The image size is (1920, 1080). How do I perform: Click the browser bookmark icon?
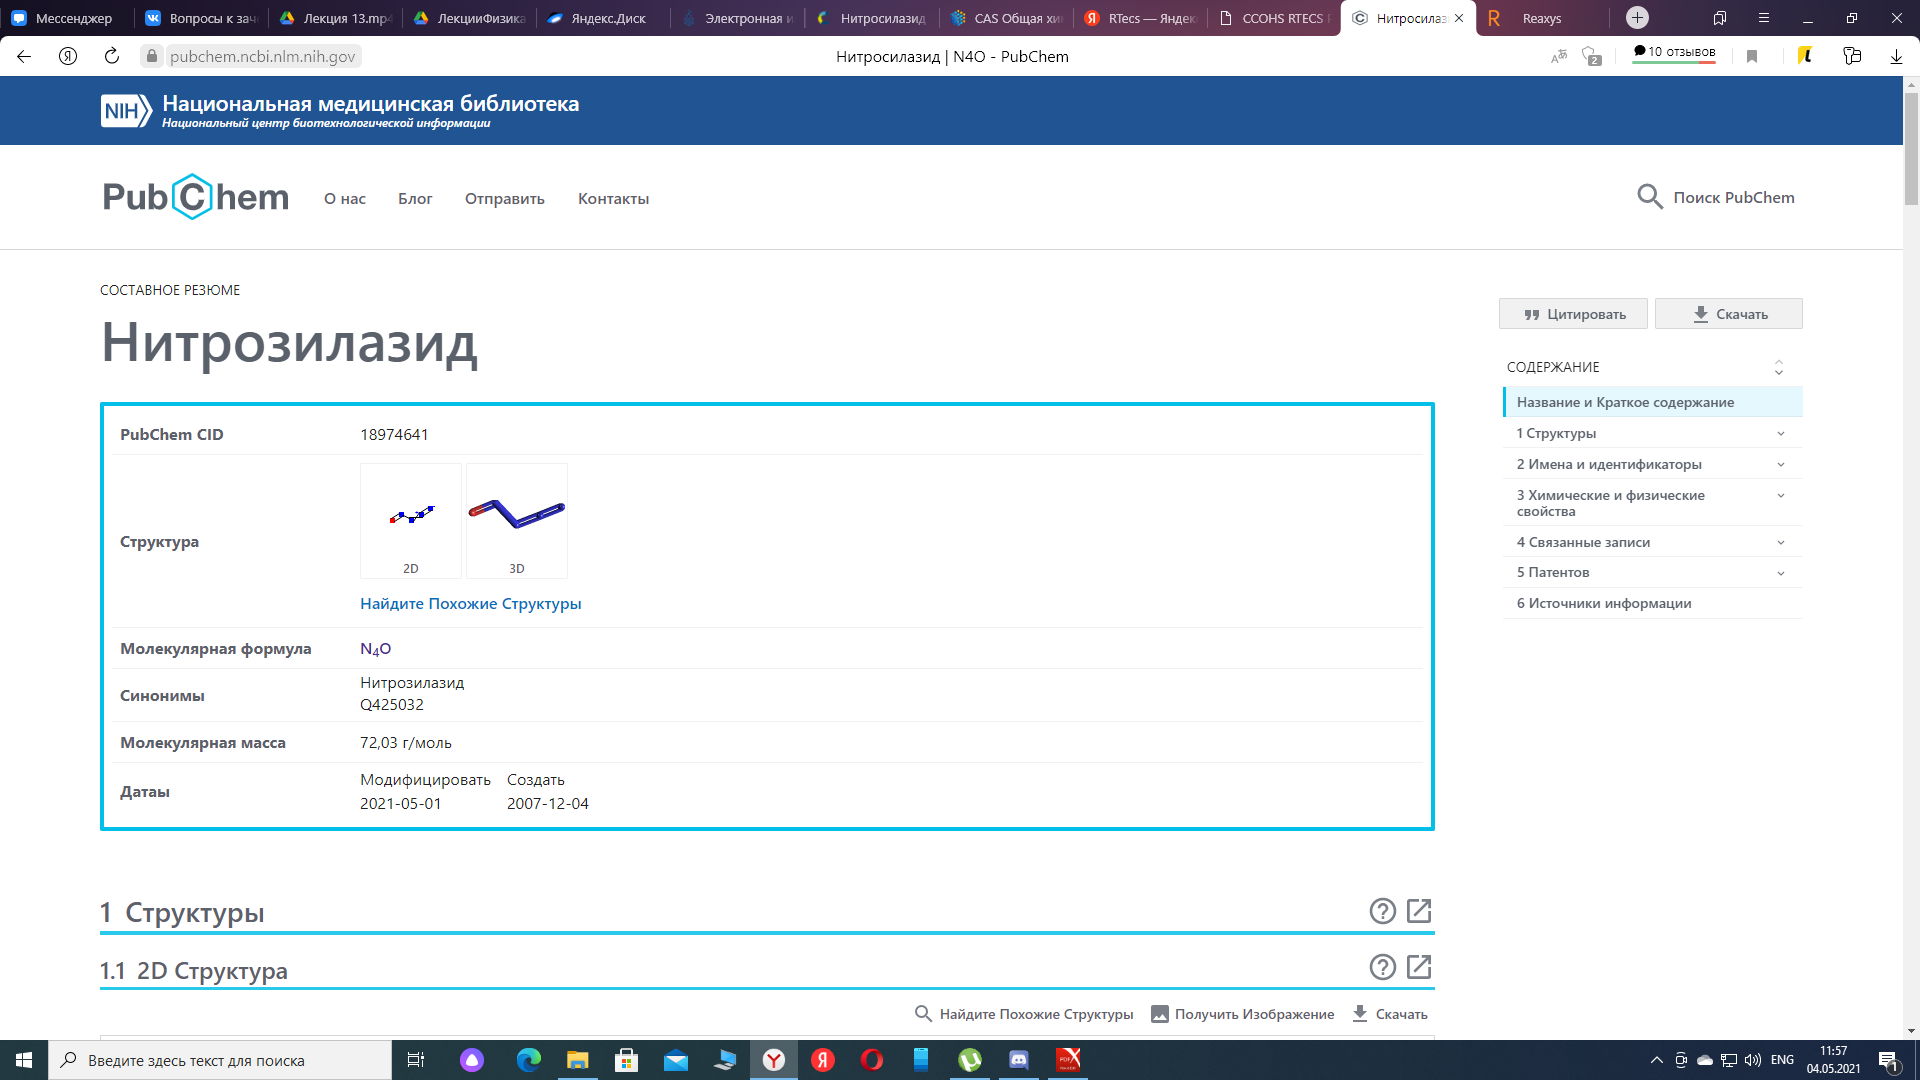pyautogui.click(x=1752, y=56)
